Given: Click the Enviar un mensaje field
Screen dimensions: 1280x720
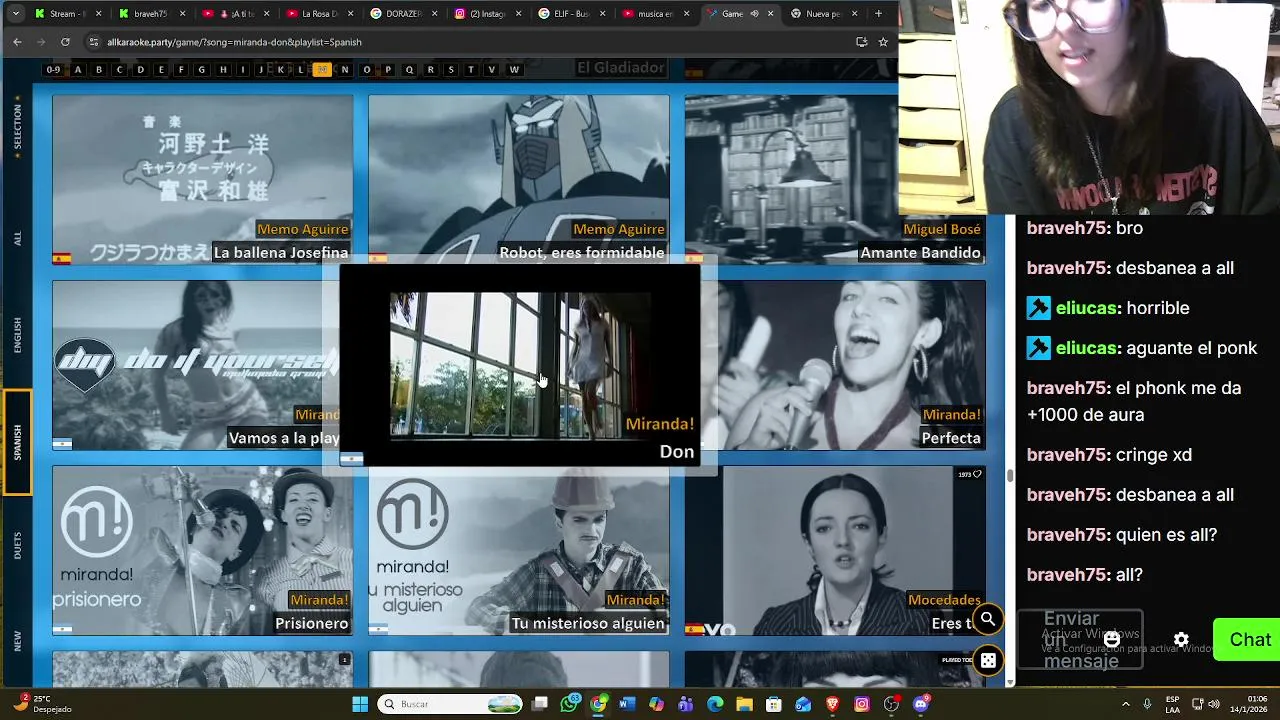Looking at the screenshot, I should [x=1080, y=640].
